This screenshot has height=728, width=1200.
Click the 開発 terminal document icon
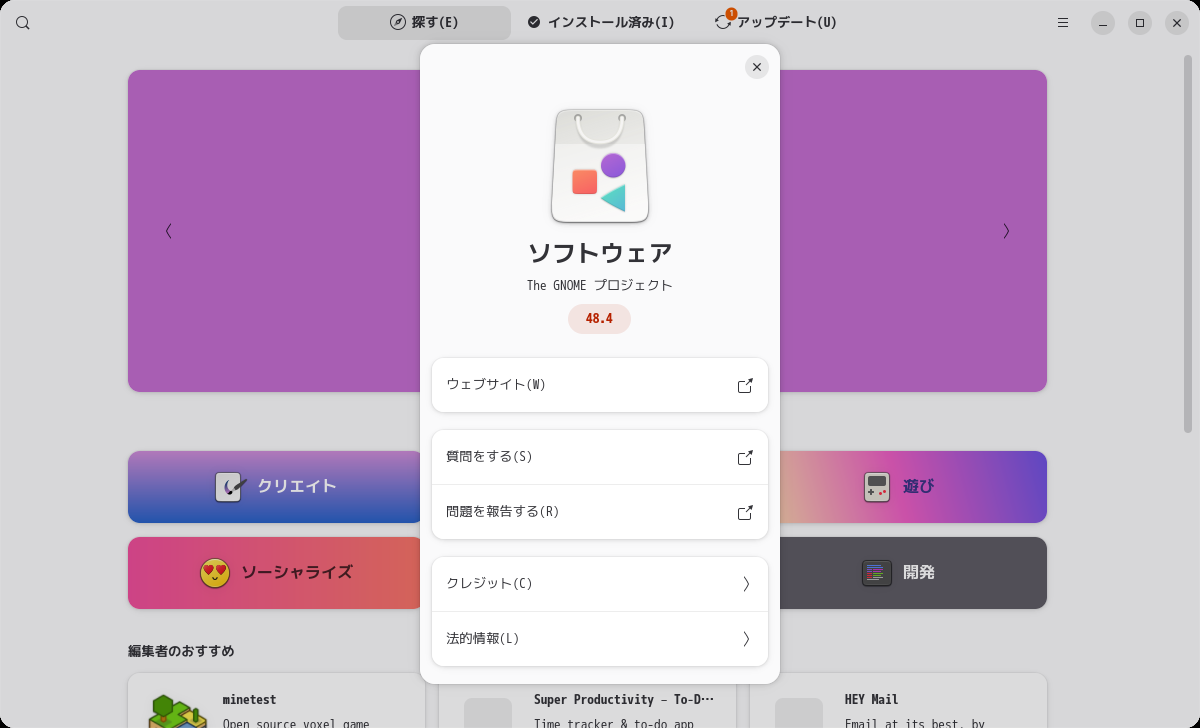point(877,573)
